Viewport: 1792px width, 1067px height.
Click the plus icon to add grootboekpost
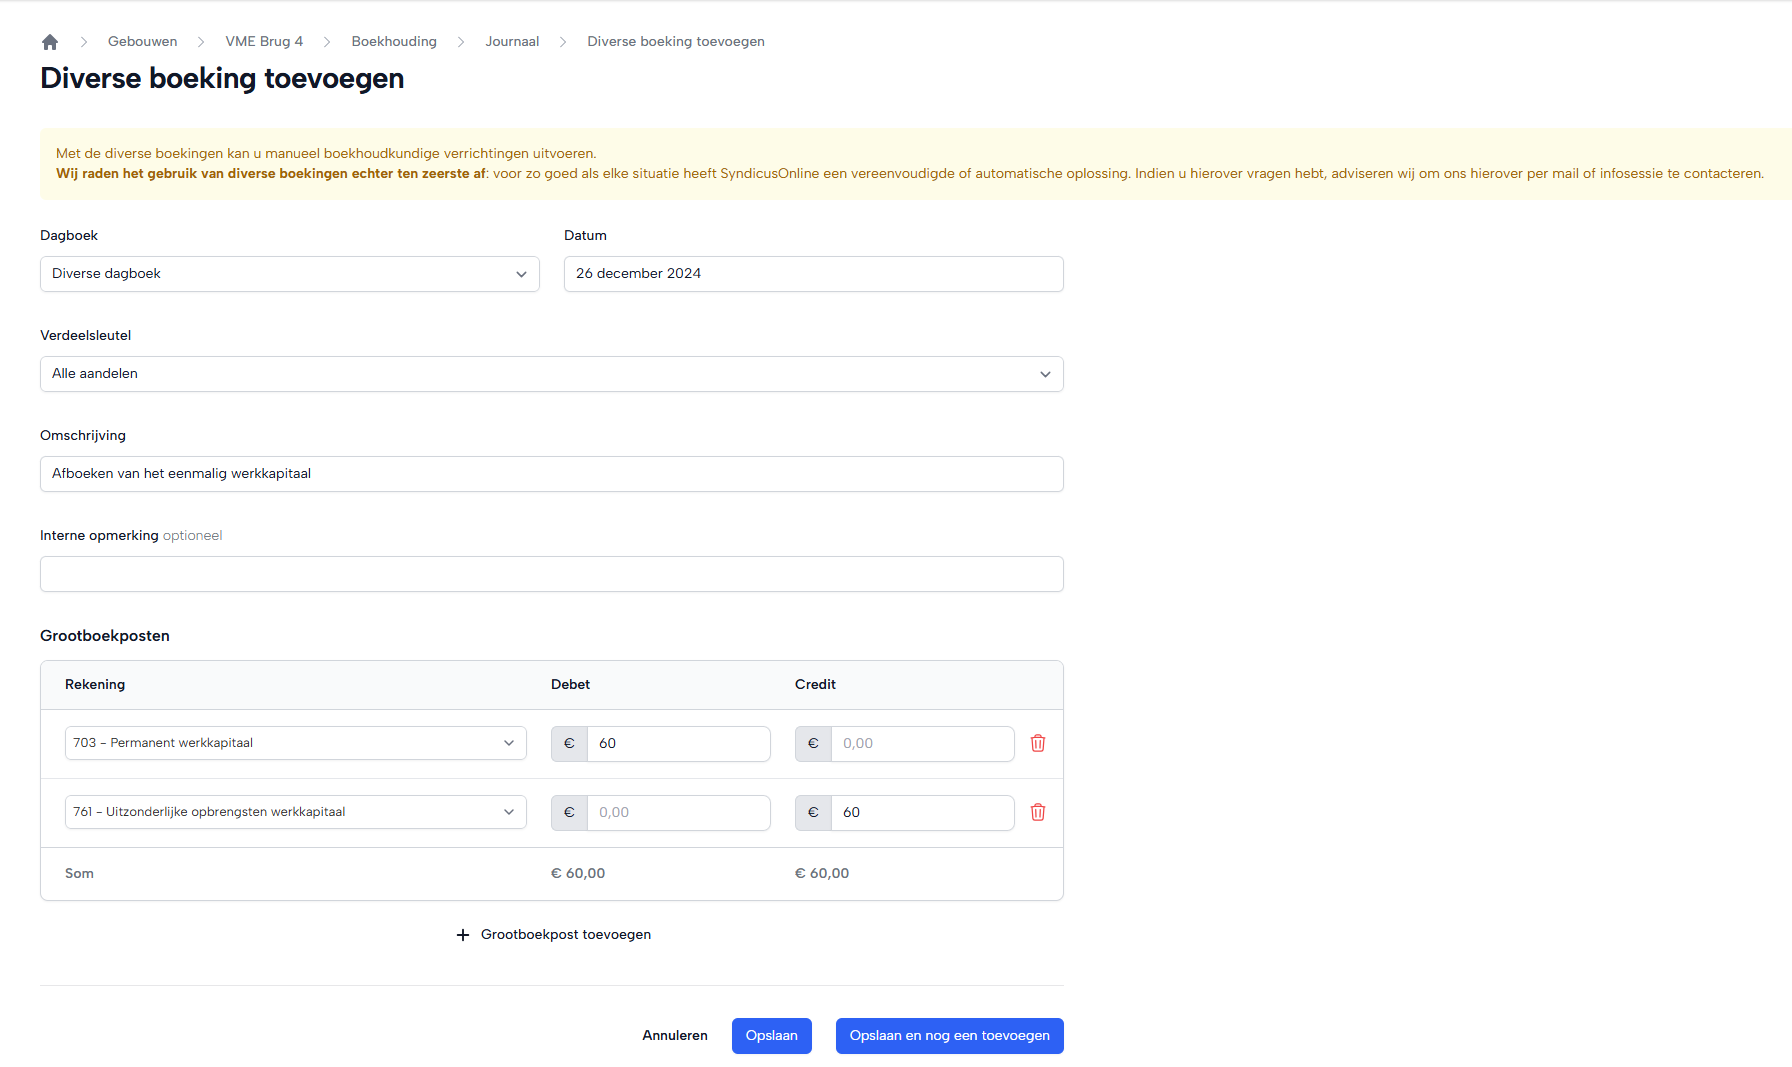tap(463, 935)
